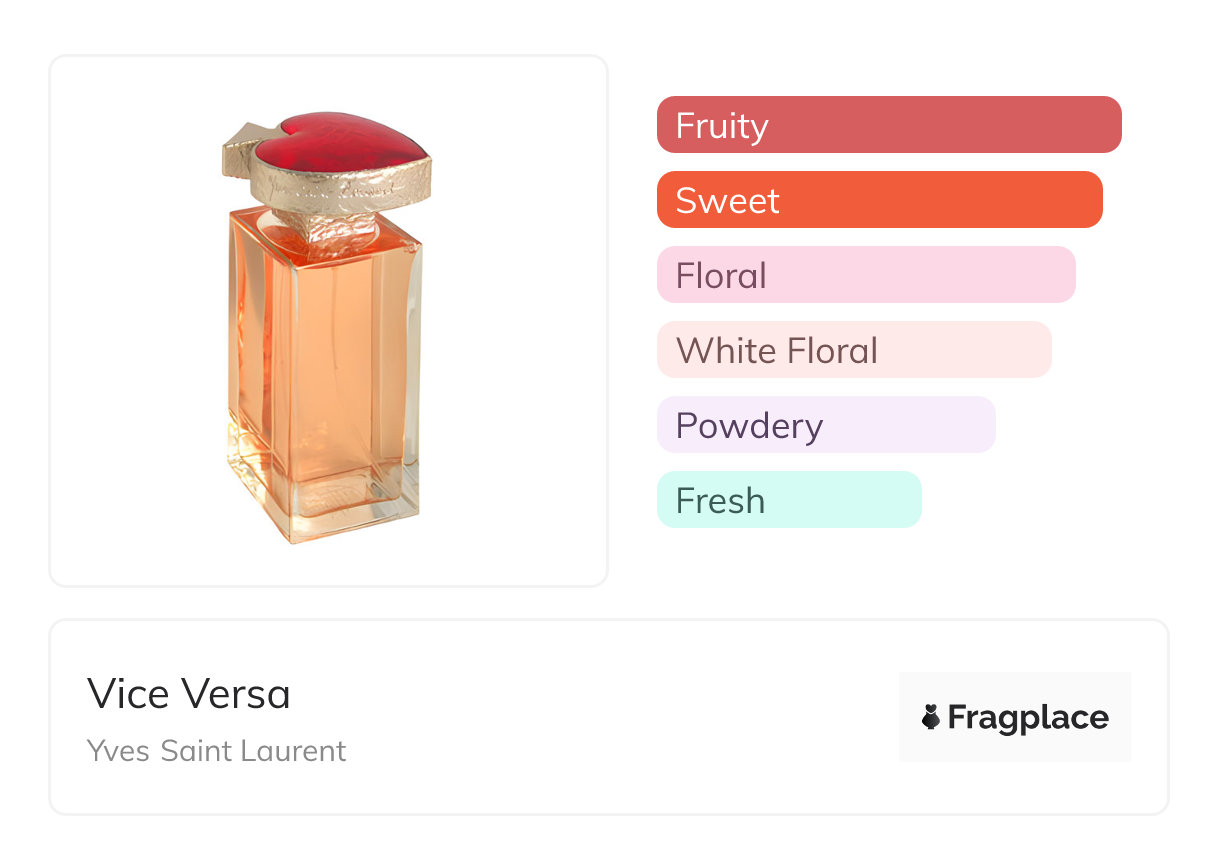Click the blank space below the Fresh bar
The image size is (1218, 864).
pos(790,560)
